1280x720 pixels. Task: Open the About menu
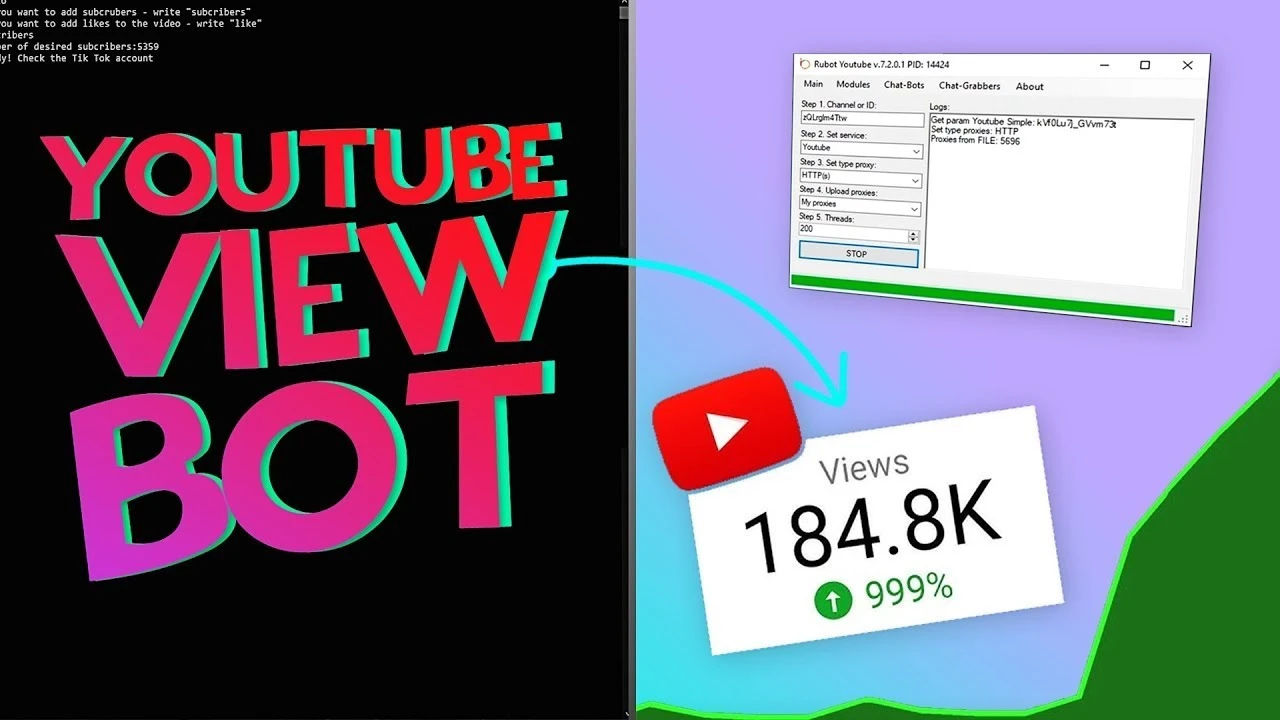click(x=1029, y=87)
